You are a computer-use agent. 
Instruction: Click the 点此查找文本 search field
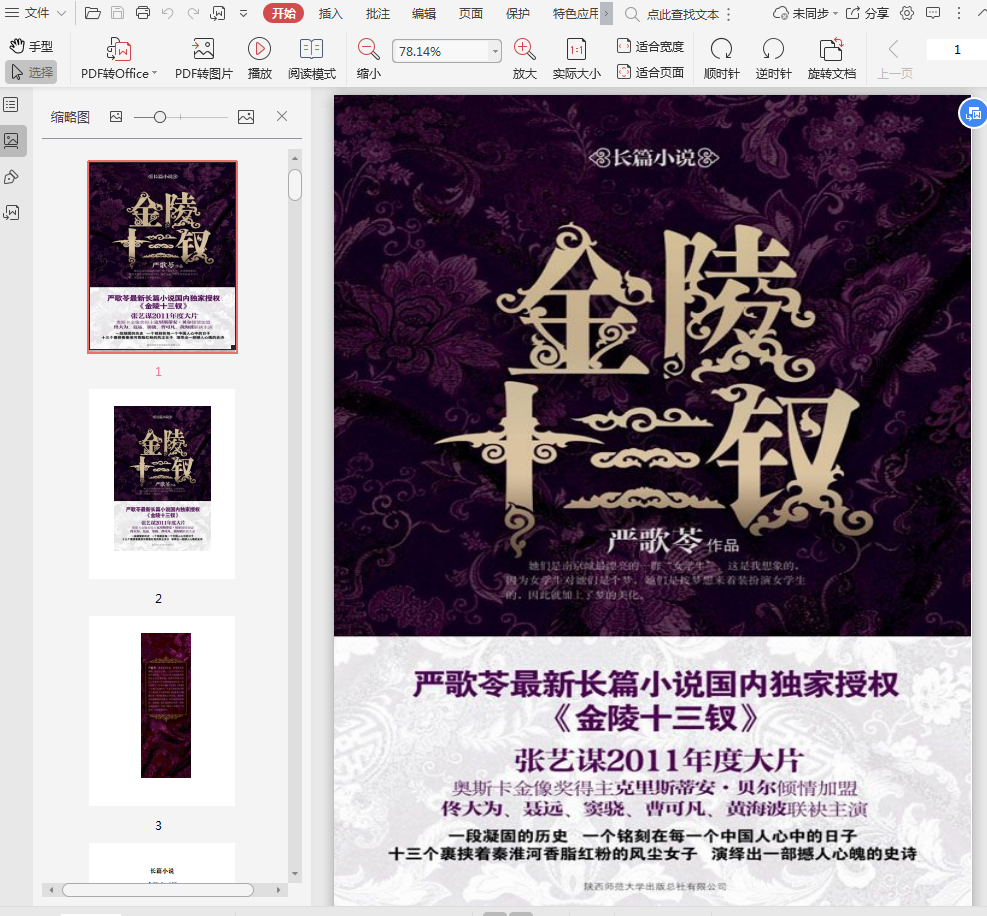(x=682, y=14)
